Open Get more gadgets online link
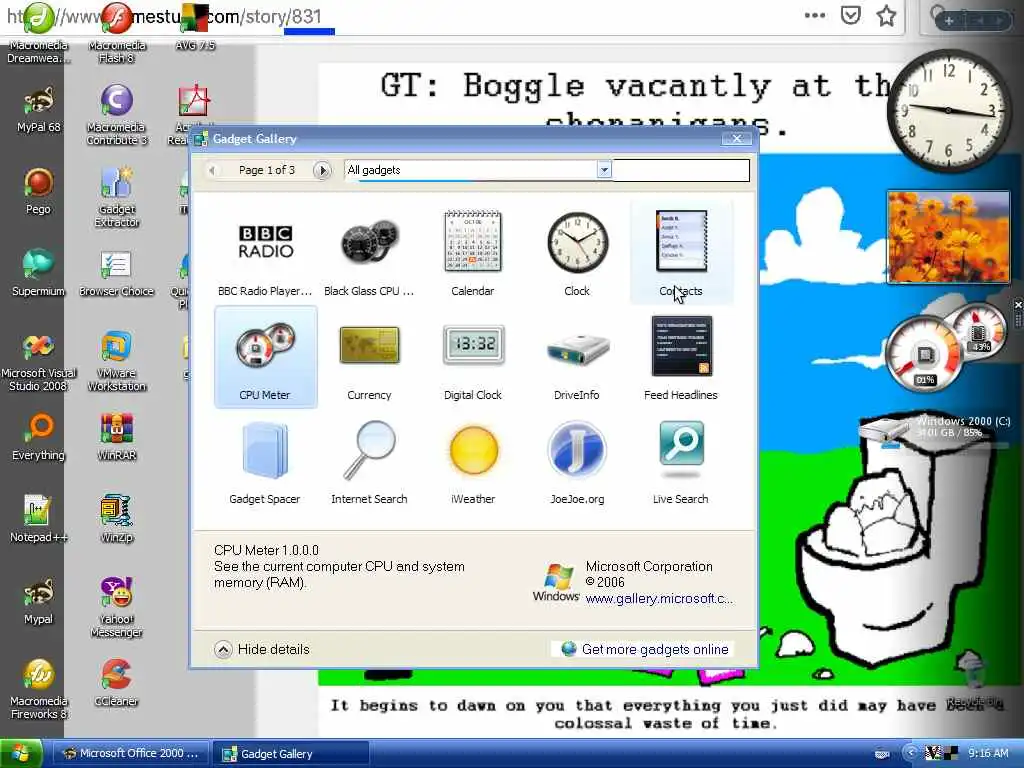This screenshot has height=768, width=1024. click(x=645, y=649)
